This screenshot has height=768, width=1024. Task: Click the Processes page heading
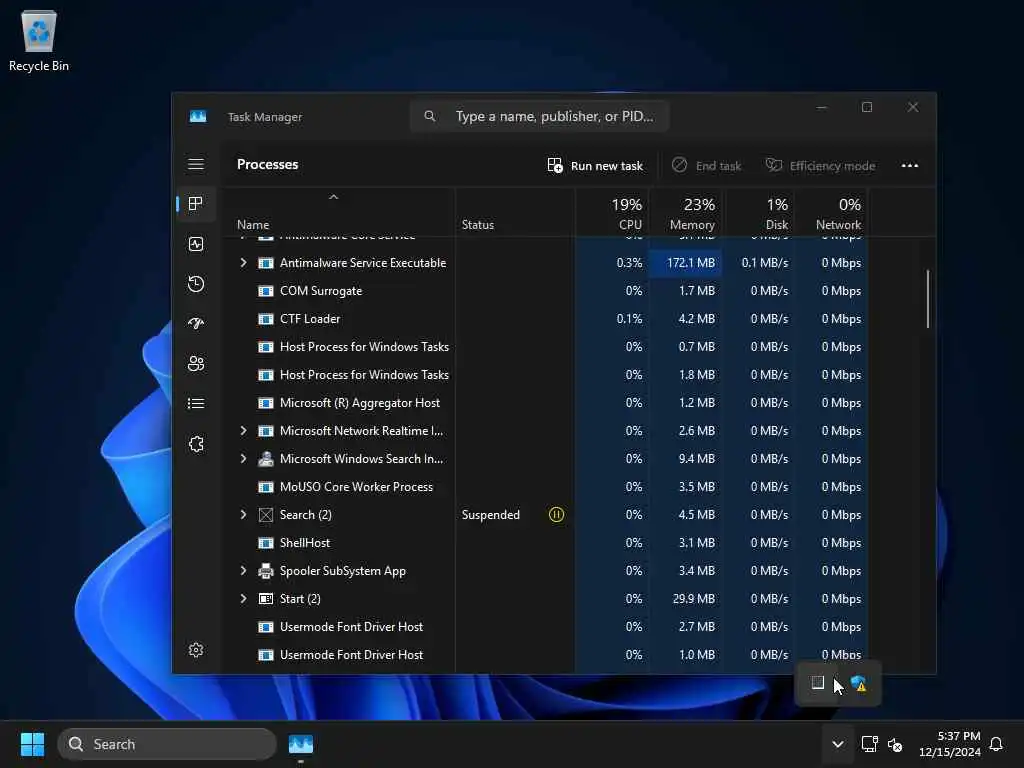click(267, 165)
